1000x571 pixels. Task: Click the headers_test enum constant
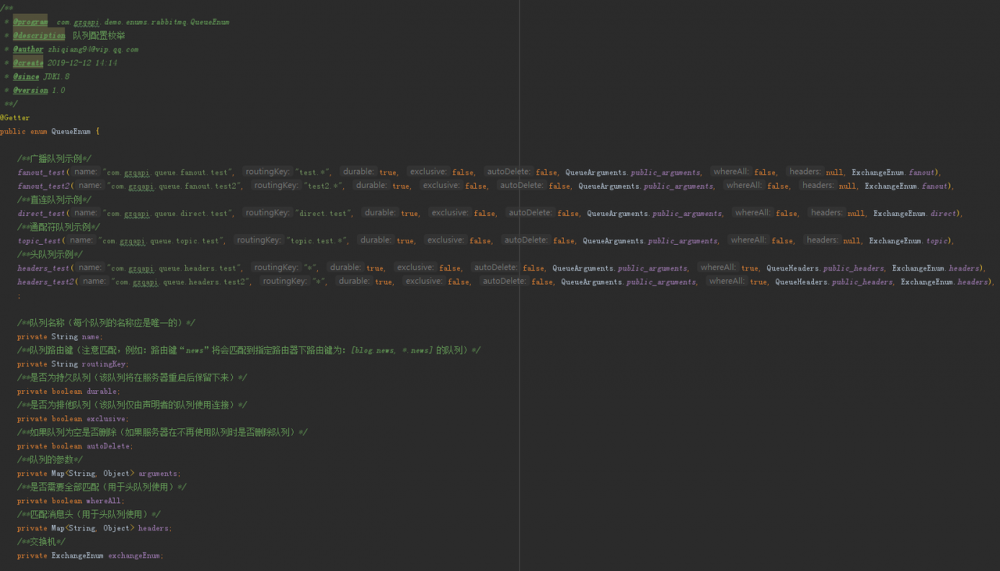43,268
